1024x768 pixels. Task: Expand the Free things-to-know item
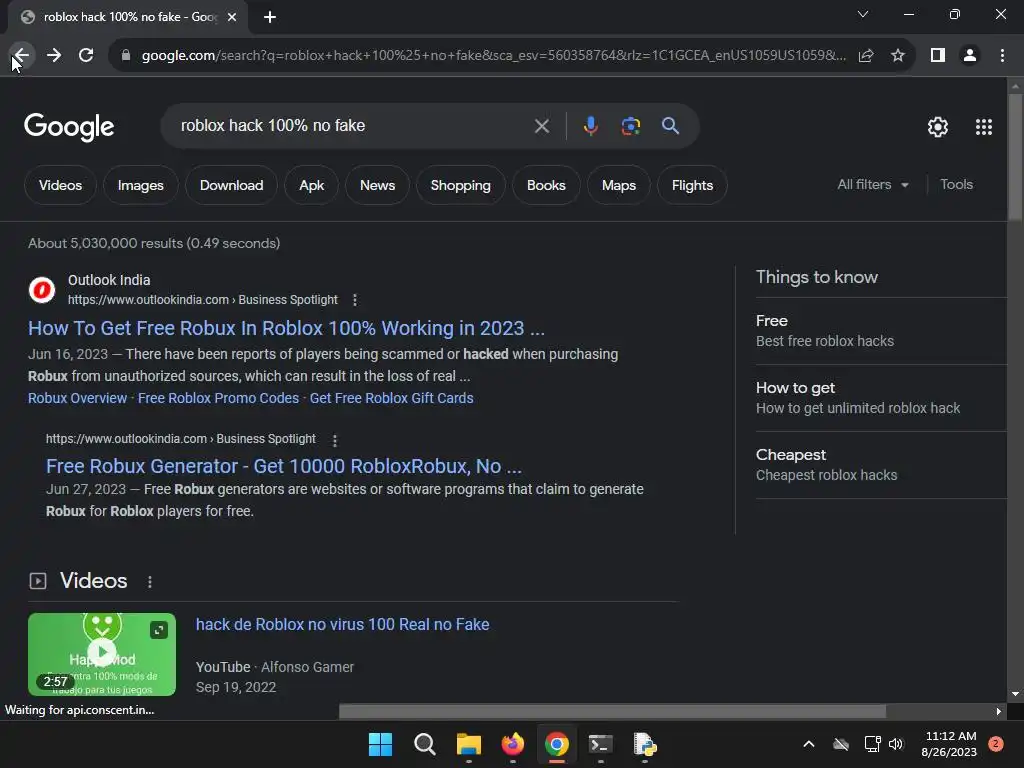coord(881,331)
